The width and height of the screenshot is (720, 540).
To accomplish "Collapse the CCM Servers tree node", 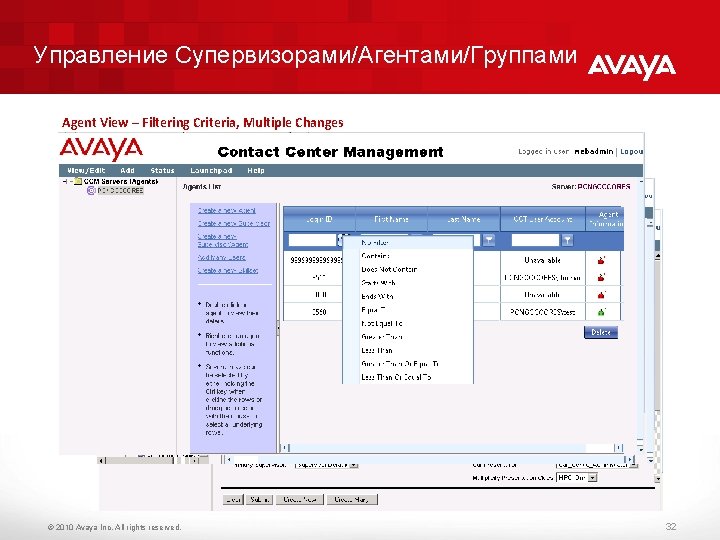I will click(x=65, y=182).
